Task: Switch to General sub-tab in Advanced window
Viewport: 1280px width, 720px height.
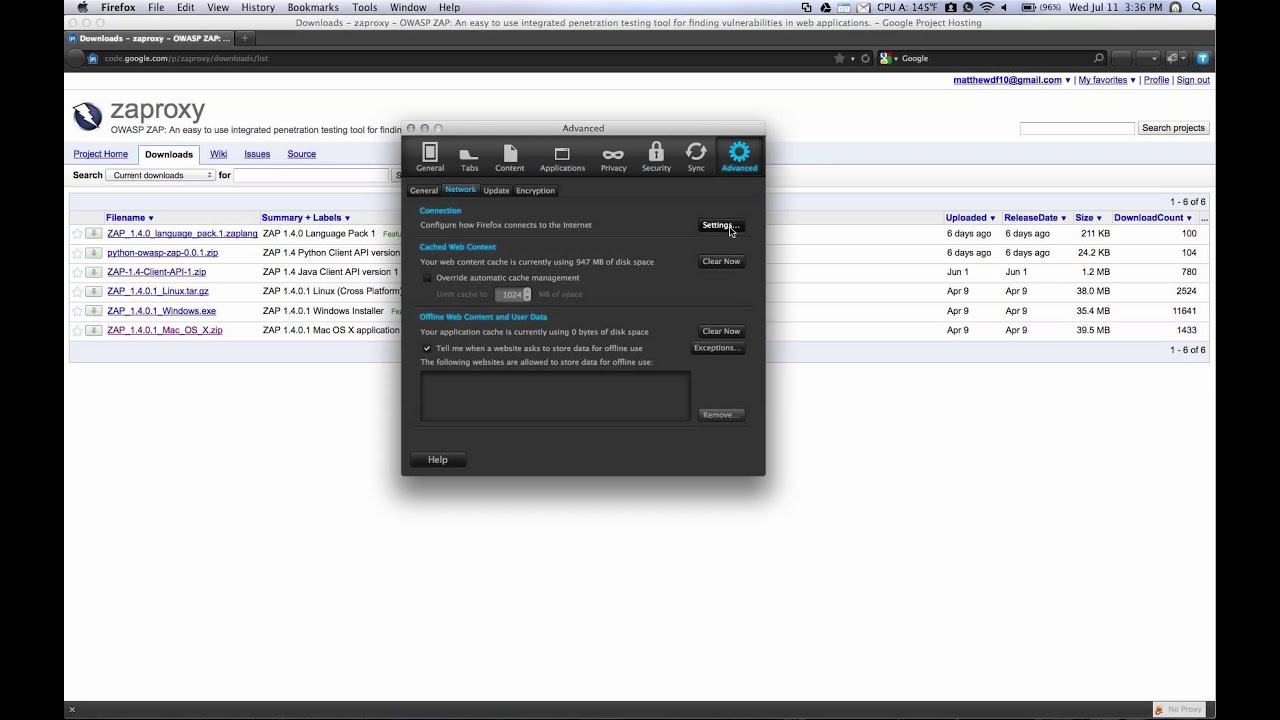Action: [424, 191]
